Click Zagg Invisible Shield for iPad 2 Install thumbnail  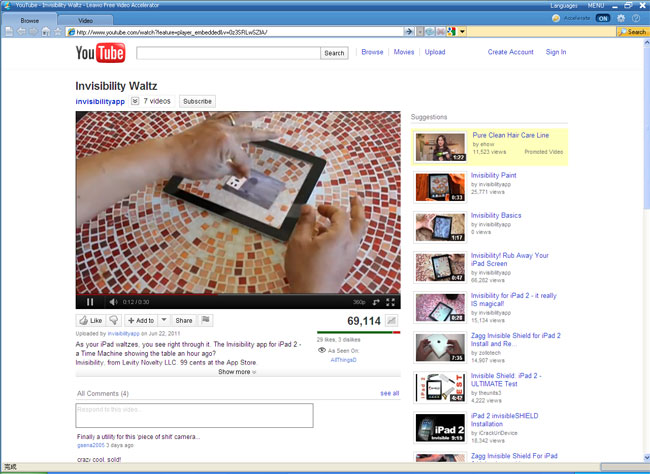pyautogui.click(x=440, y=348)
